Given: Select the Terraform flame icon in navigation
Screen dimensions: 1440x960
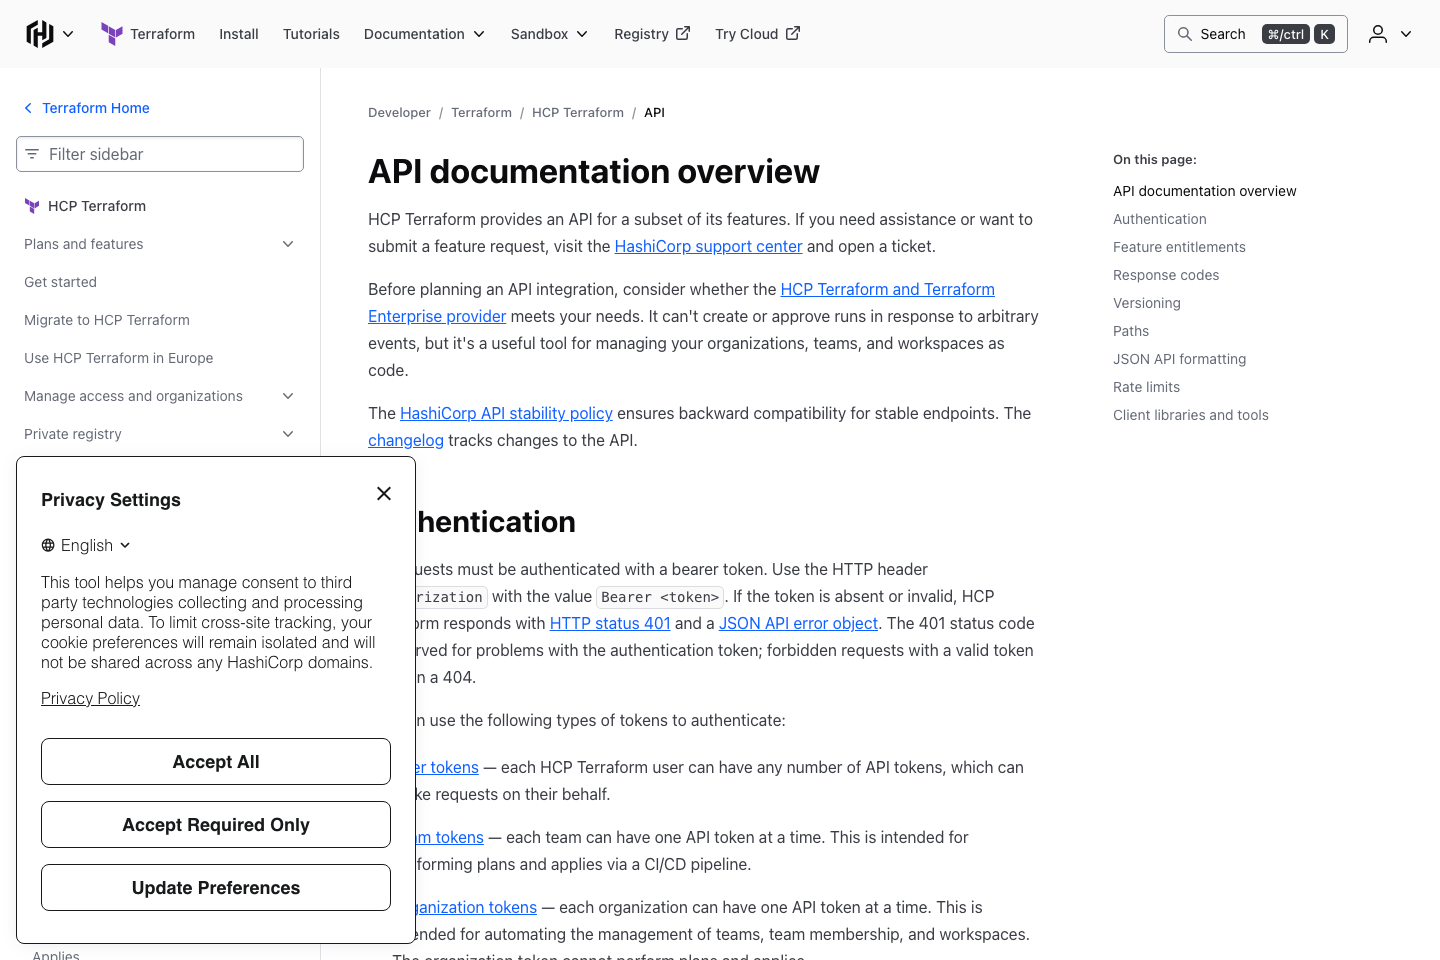Looking at the screenshot, I should coord(111,33).
